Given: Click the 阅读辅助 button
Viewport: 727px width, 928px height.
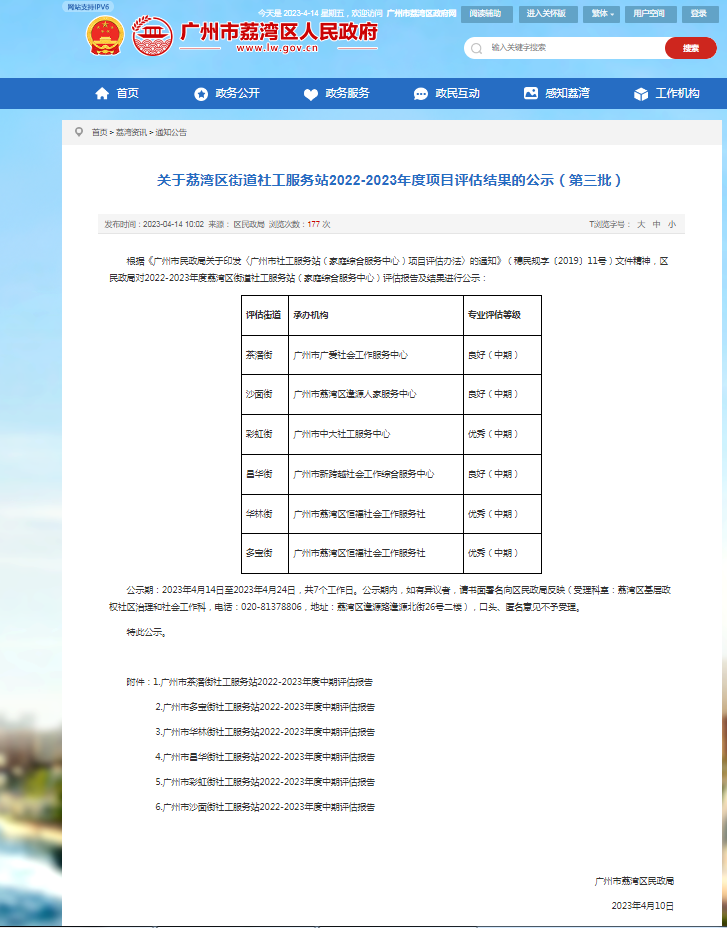Looking at the screenshot, I should [487, 14].
